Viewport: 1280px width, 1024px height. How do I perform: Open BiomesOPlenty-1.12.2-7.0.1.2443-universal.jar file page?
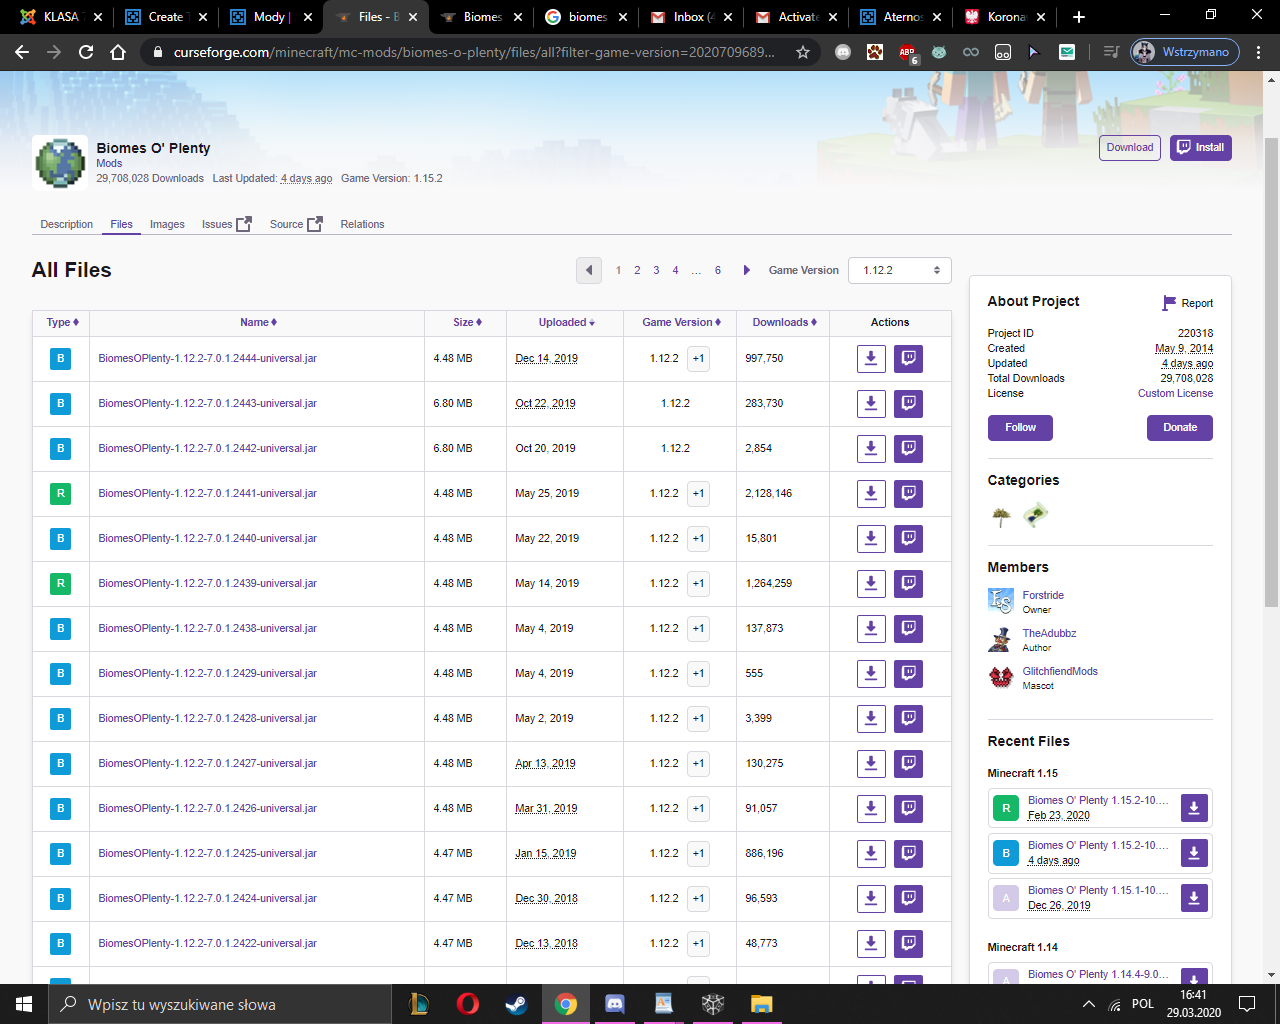click(x=207, y=403)
